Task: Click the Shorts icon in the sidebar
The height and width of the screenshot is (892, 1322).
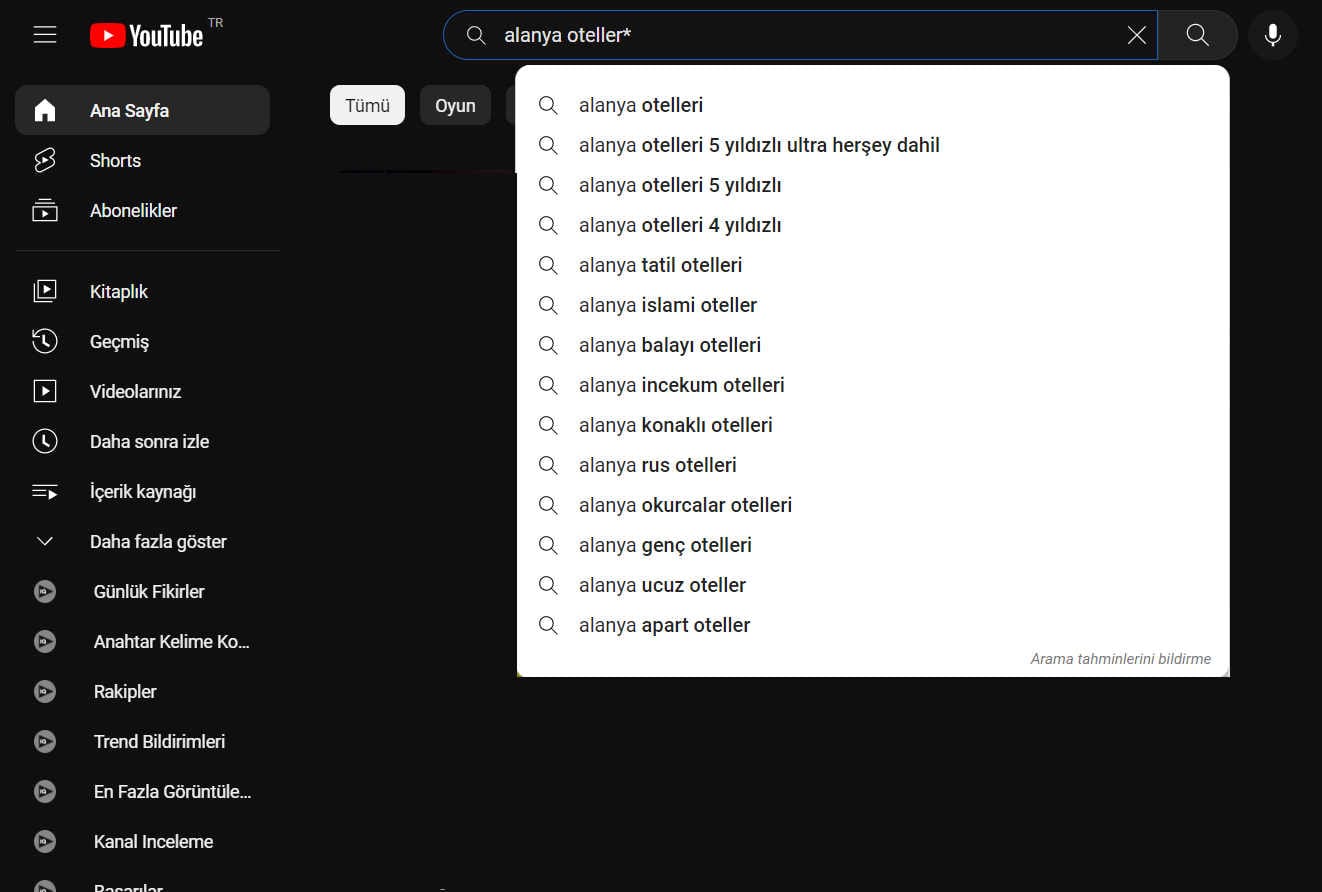Action: (45, 160)
